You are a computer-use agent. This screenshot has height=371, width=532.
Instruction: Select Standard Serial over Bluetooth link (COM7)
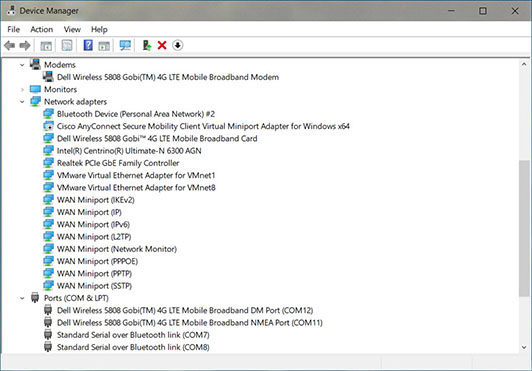coord(133,335)
